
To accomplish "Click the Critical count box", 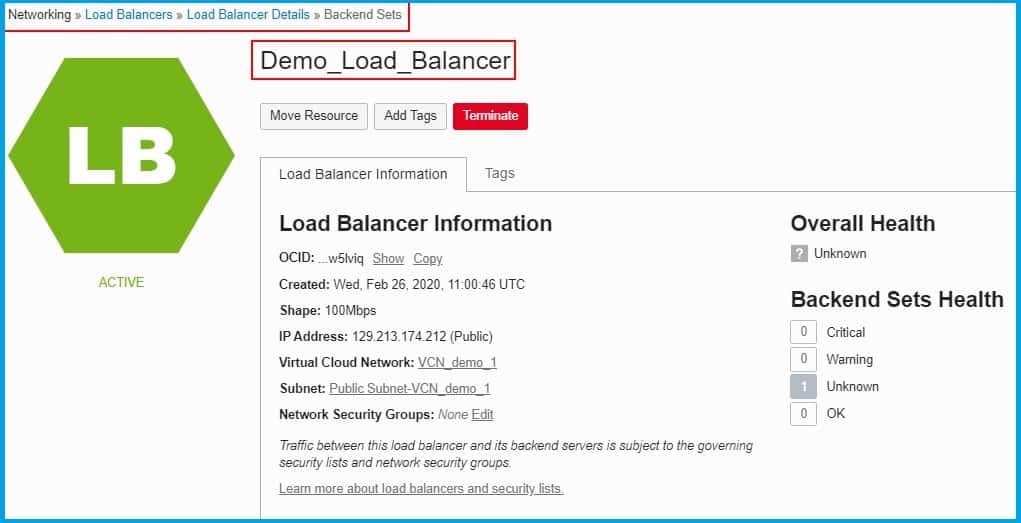I will coord(804,332).
